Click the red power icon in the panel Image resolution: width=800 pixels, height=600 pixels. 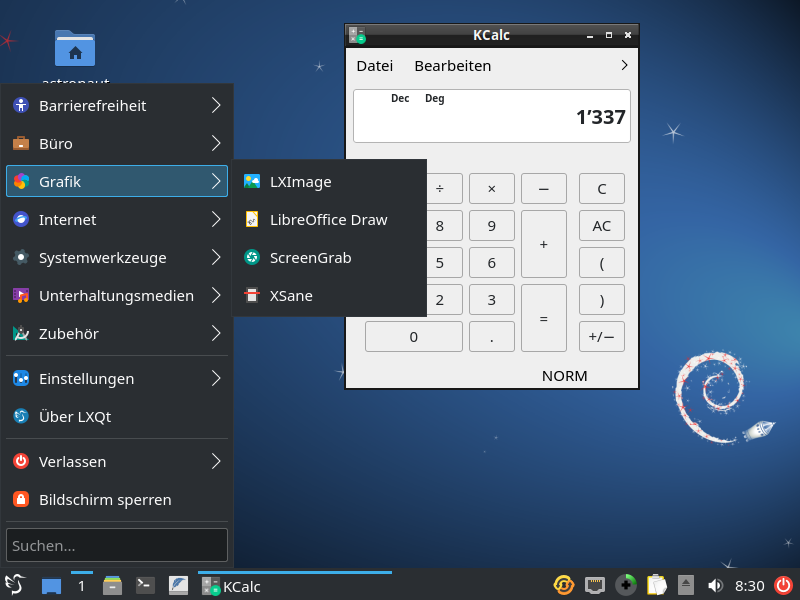click(x=784, y=585)
